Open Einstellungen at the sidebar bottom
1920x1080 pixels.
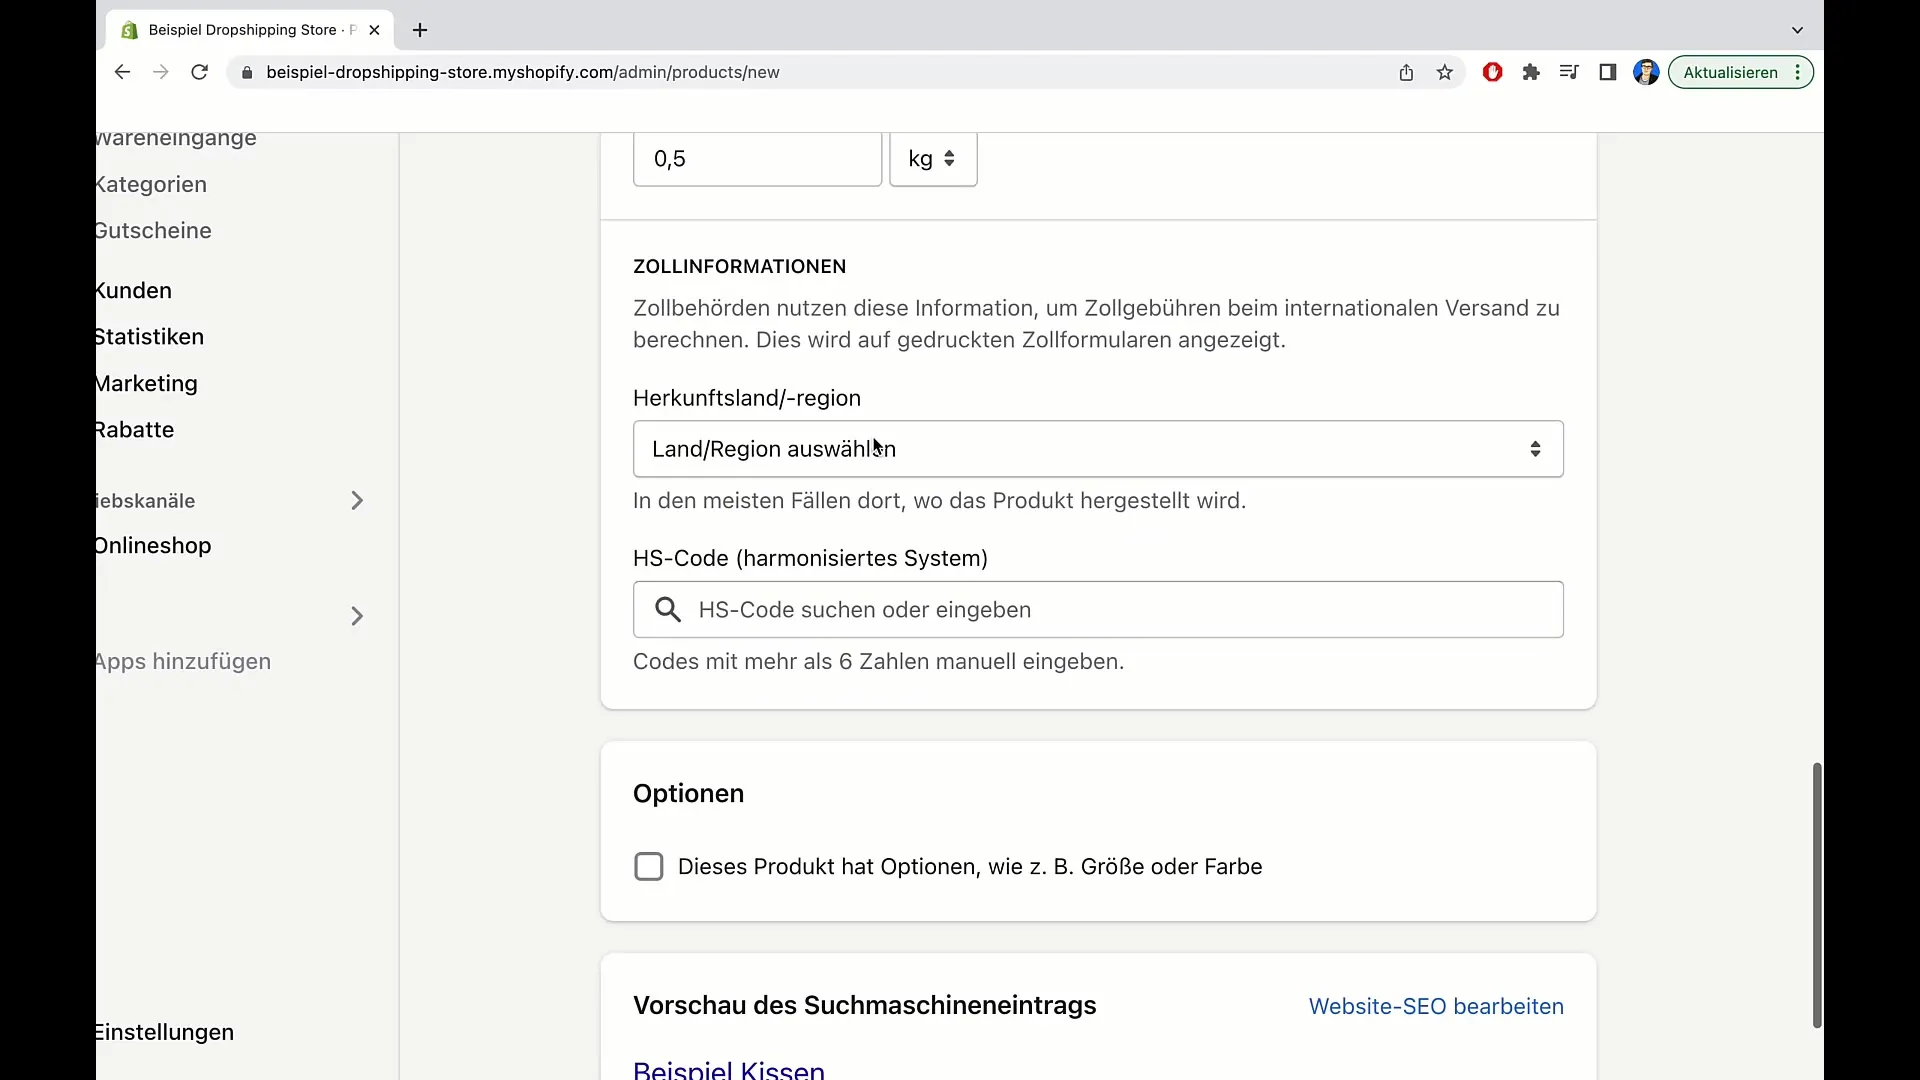pos(165,1032)
